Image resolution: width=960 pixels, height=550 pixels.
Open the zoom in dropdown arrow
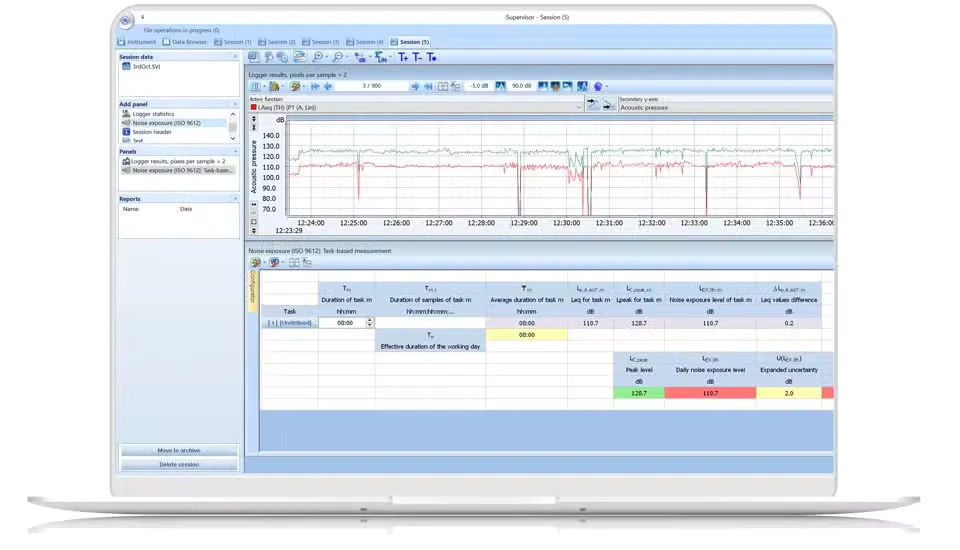pyautogui.click(x=327, y=57)
